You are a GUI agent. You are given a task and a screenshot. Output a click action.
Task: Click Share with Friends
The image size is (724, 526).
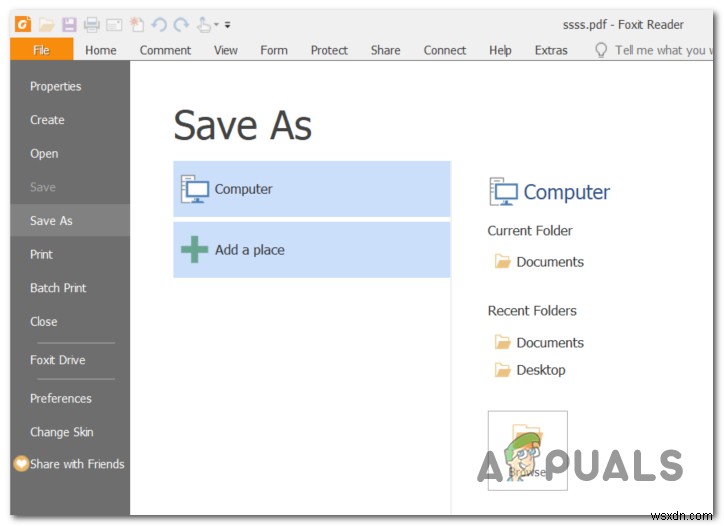[77, 464]
